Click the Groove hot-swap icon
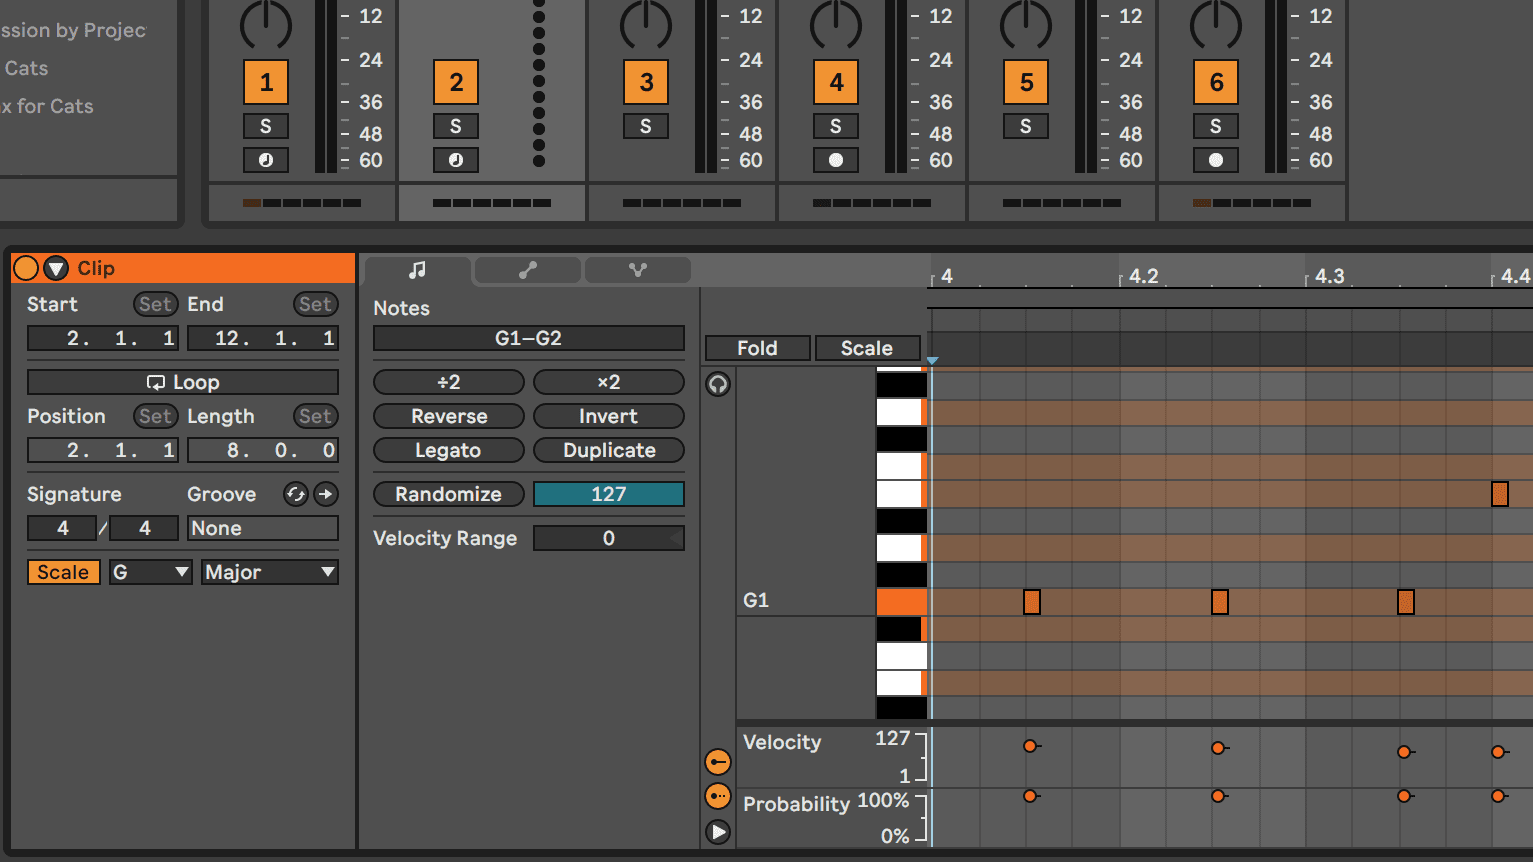The width and height of the screenshot is (1533, 862). pyautogui.click(x=295, y=494)
